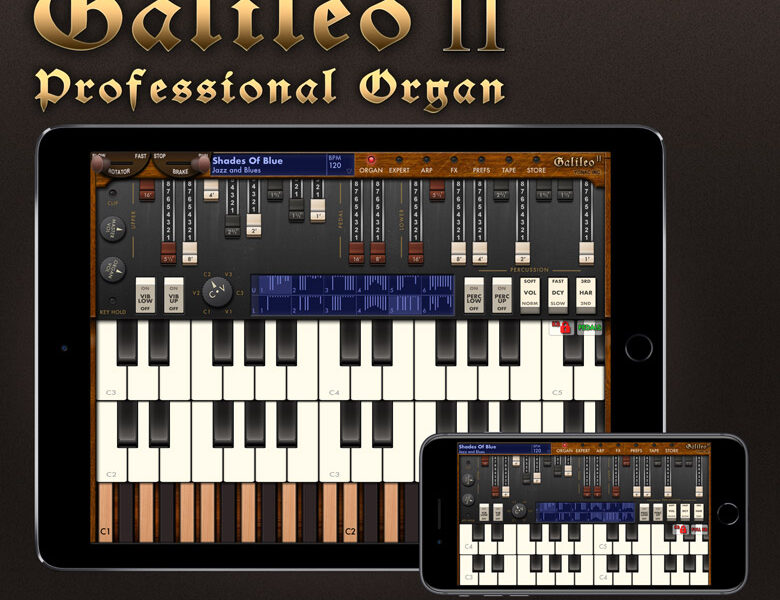The width and height of the screenshot is (780, 600).
Task: Flip the DCY fast/slow percussion switch
Action: point(558,296)
